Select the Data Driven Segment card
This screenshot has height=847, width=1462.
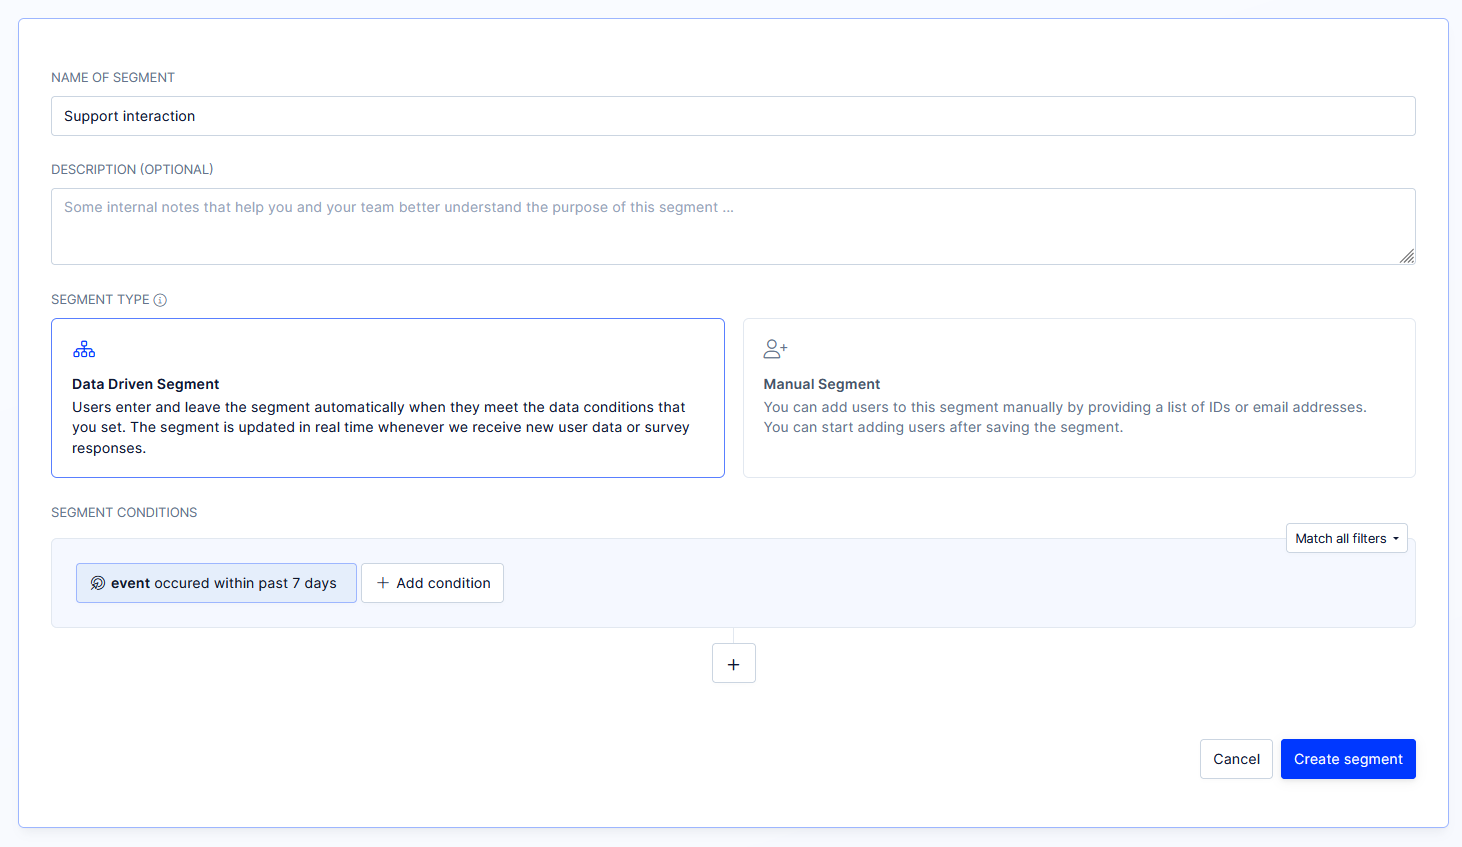tap(388, 398)
